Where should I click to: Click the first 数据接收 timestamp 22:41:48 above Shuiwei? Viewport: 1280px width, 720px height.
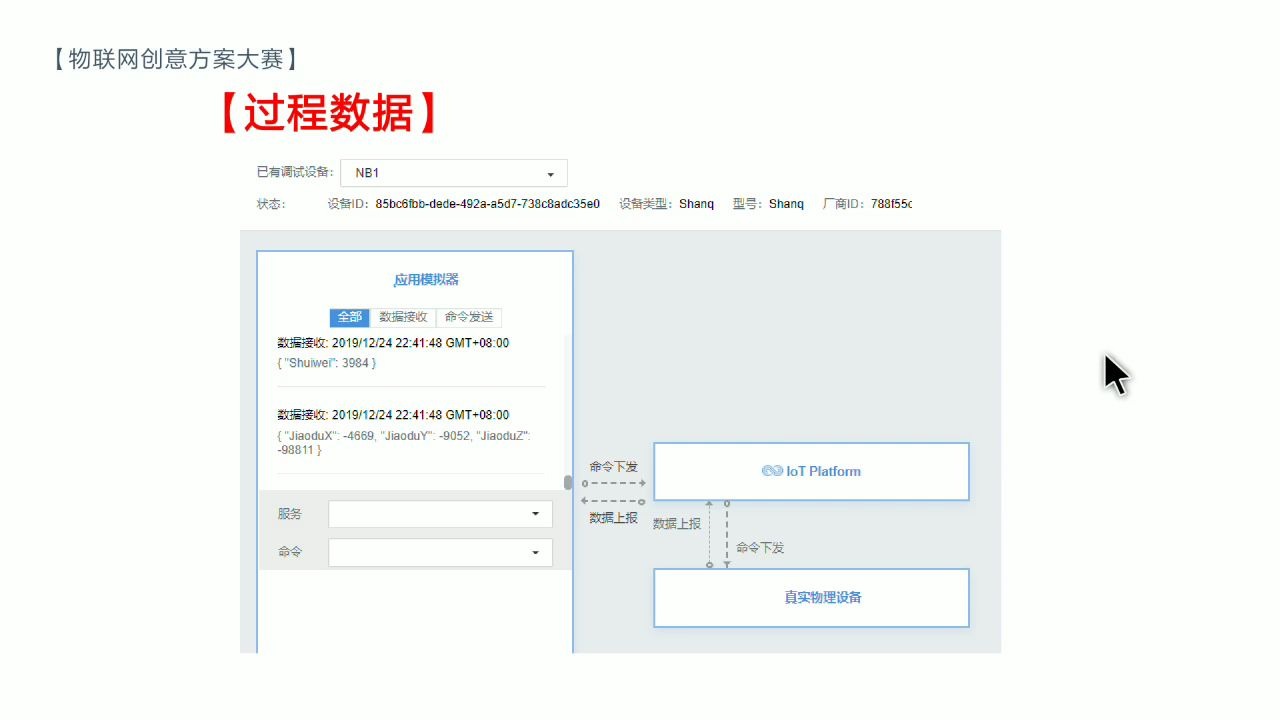(393, 343)
